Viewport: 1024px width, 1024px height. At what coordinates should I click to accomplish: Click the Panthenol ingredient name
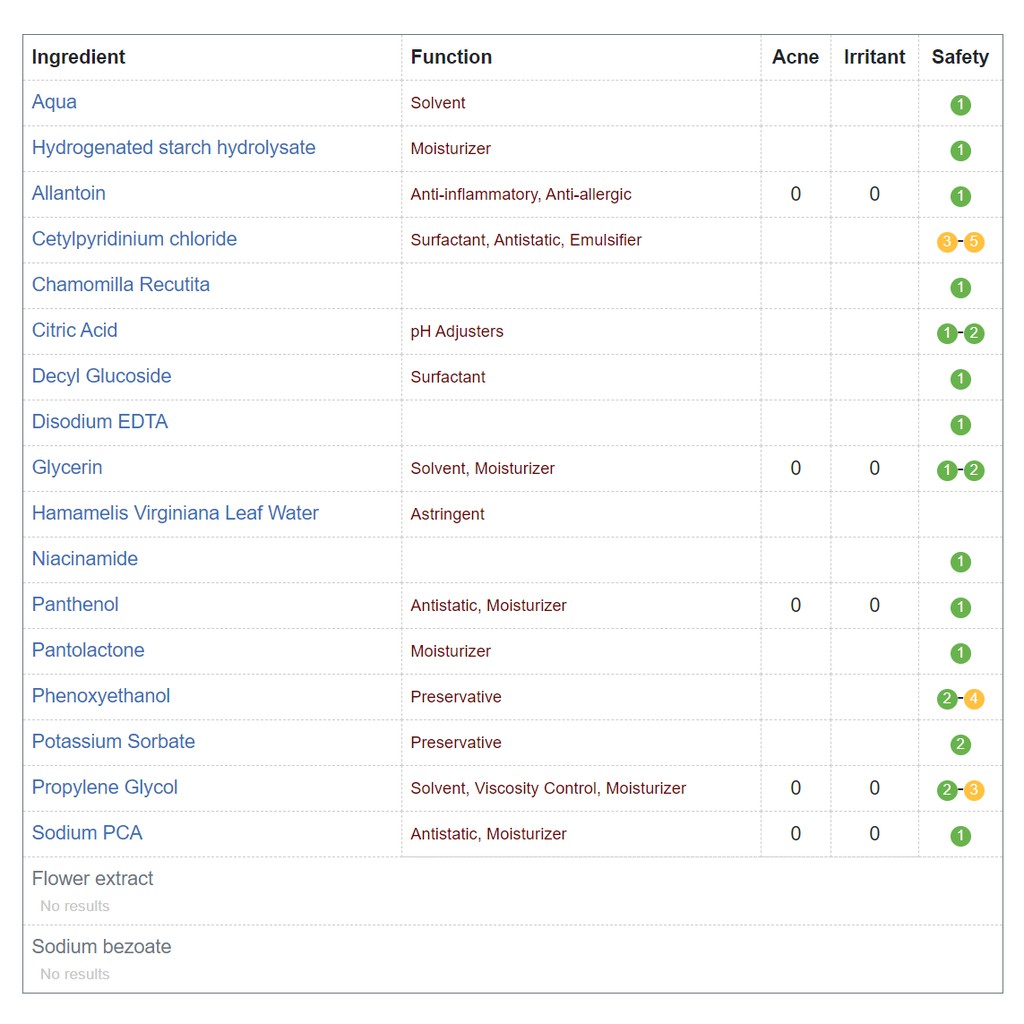(x=75, y=604)
